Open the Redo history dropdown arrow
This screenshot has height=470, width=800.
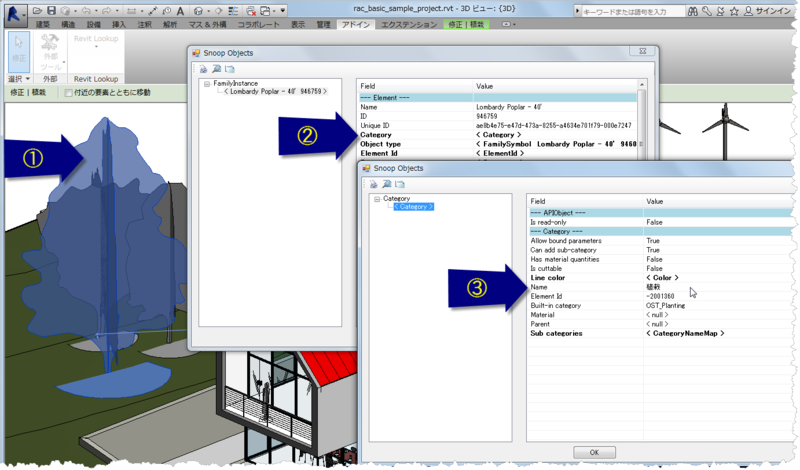tap(116, 11)
